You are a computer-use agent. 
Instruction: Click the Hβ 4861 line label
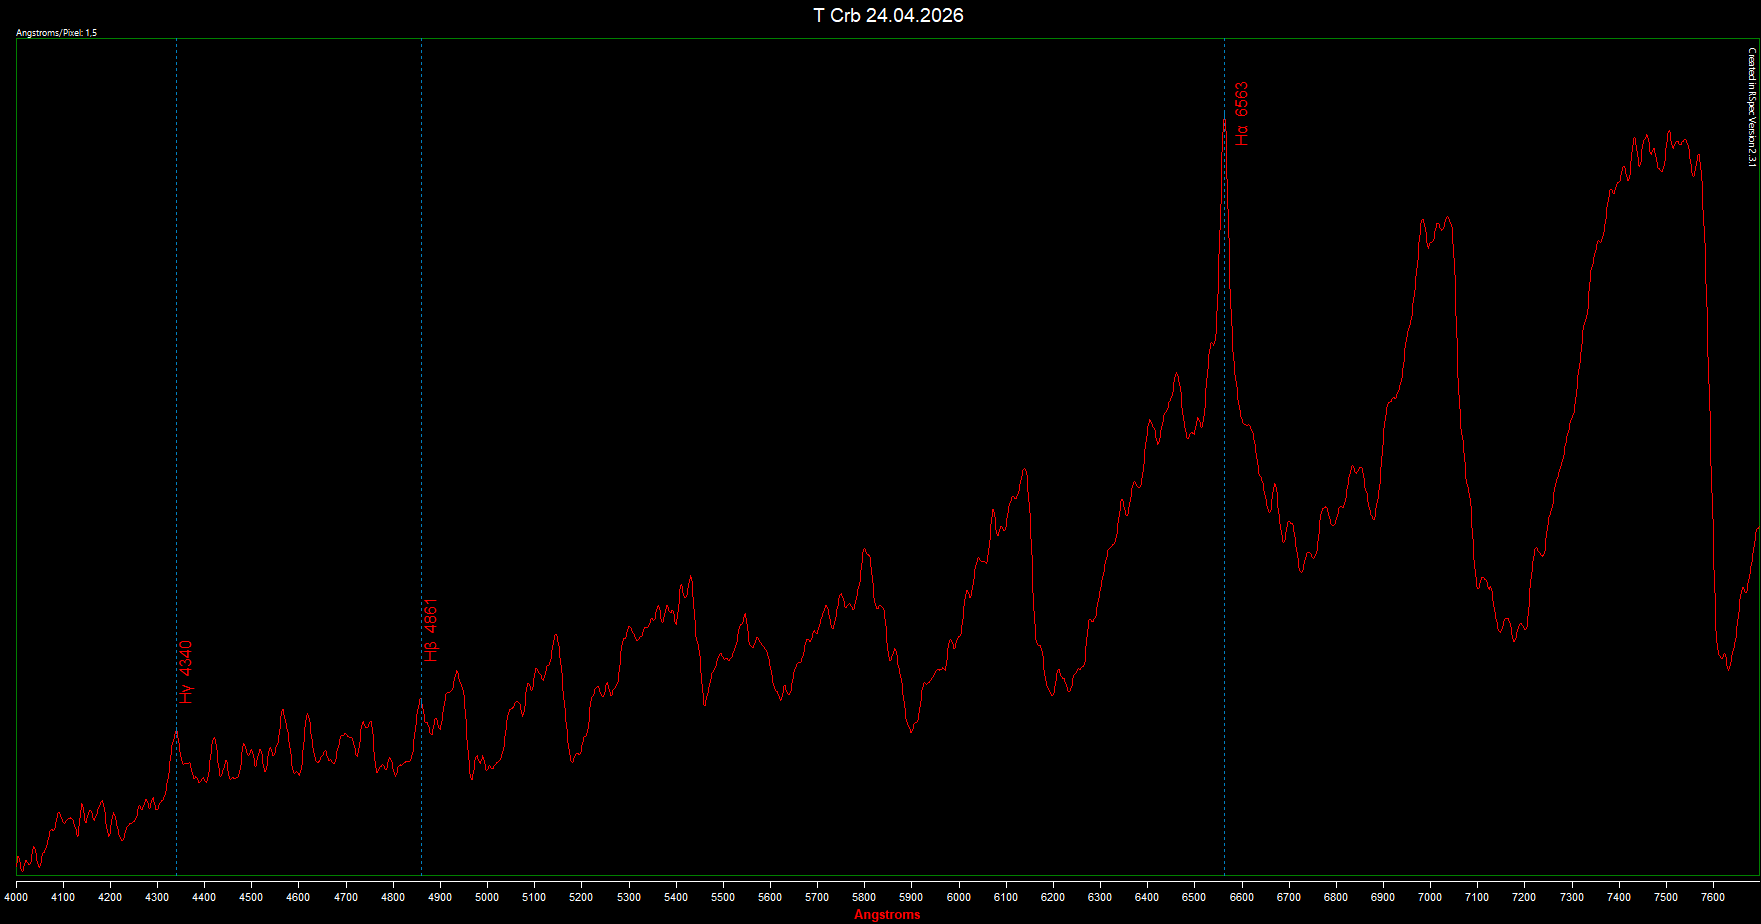coord(431,630)
